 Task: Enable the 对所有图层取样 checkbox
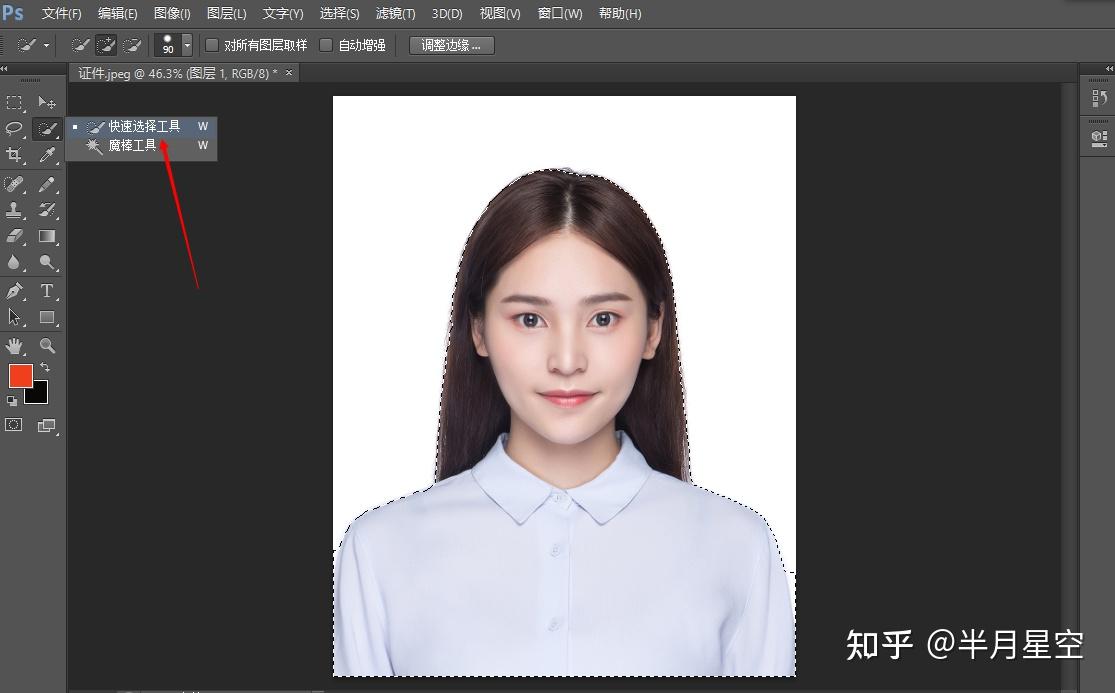[211, 45]
